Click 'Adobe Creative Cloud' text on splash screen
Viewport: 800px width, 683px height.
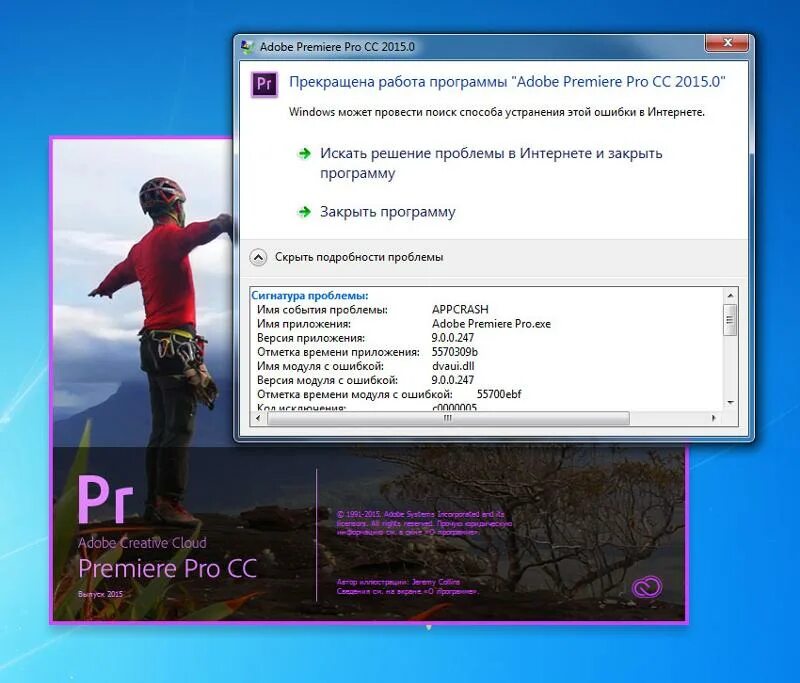[142, 543]
